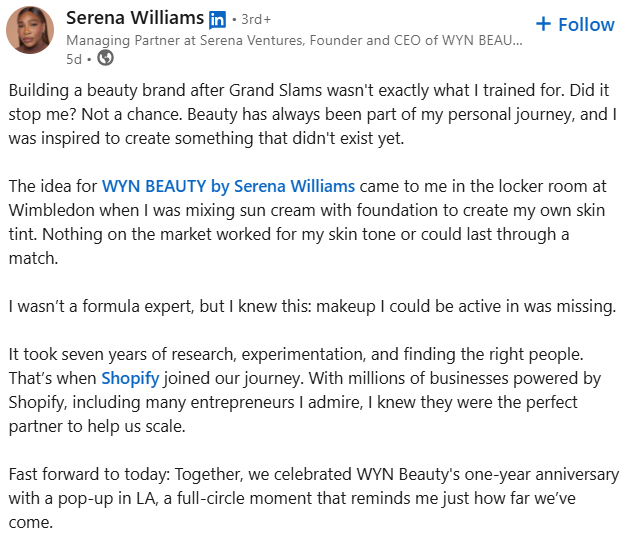Click the paragraph starting "Fast forward to today"
The height and width of the screenshot is (541, 627).
coord(310,498)
